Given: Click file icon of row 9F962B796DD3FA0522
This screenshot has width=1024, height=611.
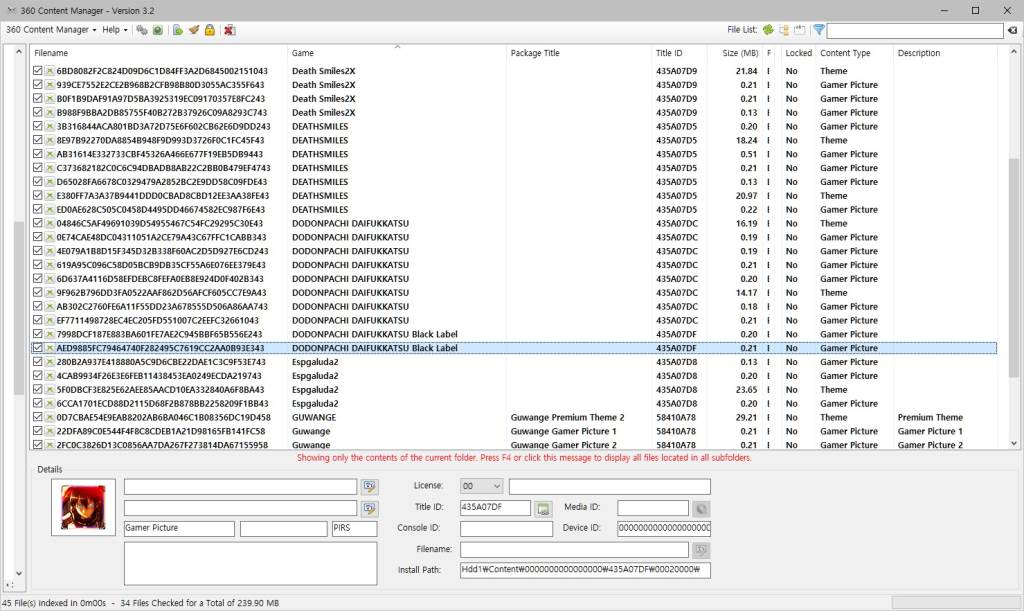Looking at the screenshot, I should [x=50, y=292].
